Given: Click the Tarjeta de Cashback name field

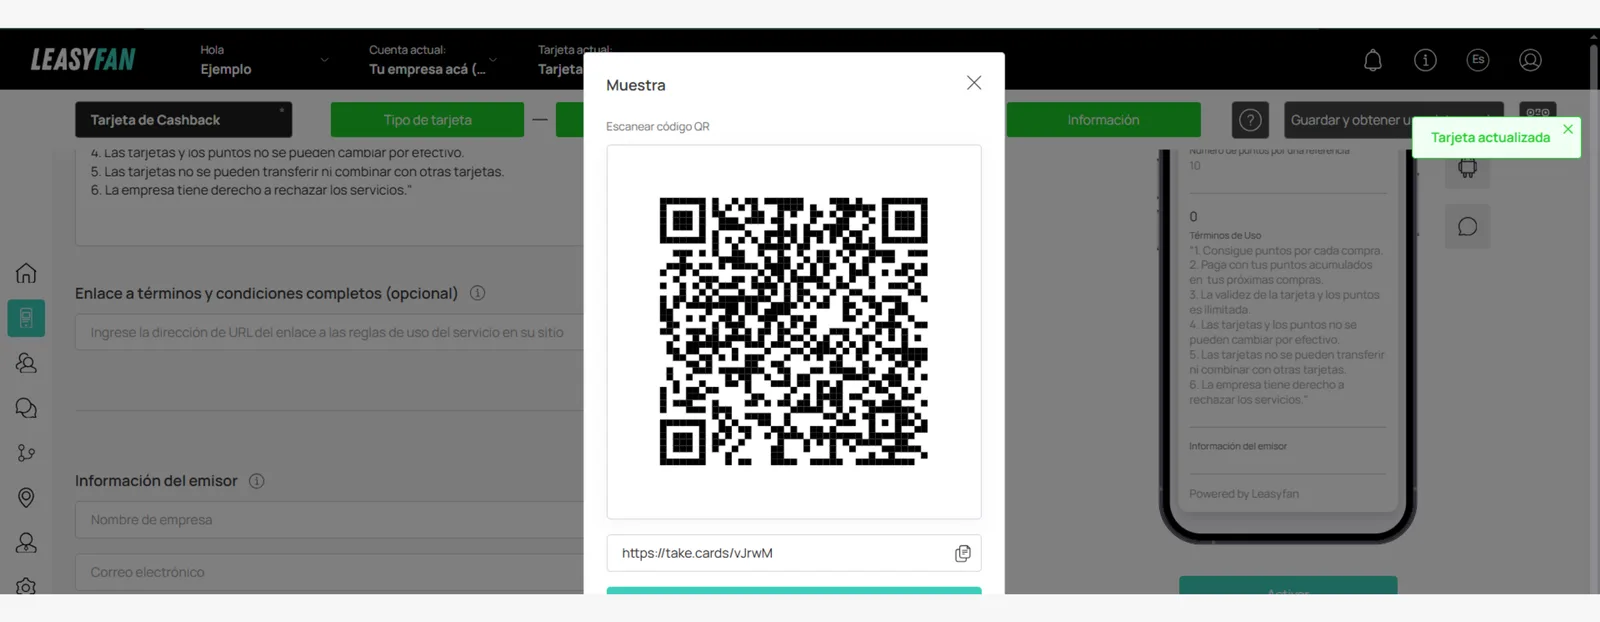Looking at the screenshot, I should point(183,120).
